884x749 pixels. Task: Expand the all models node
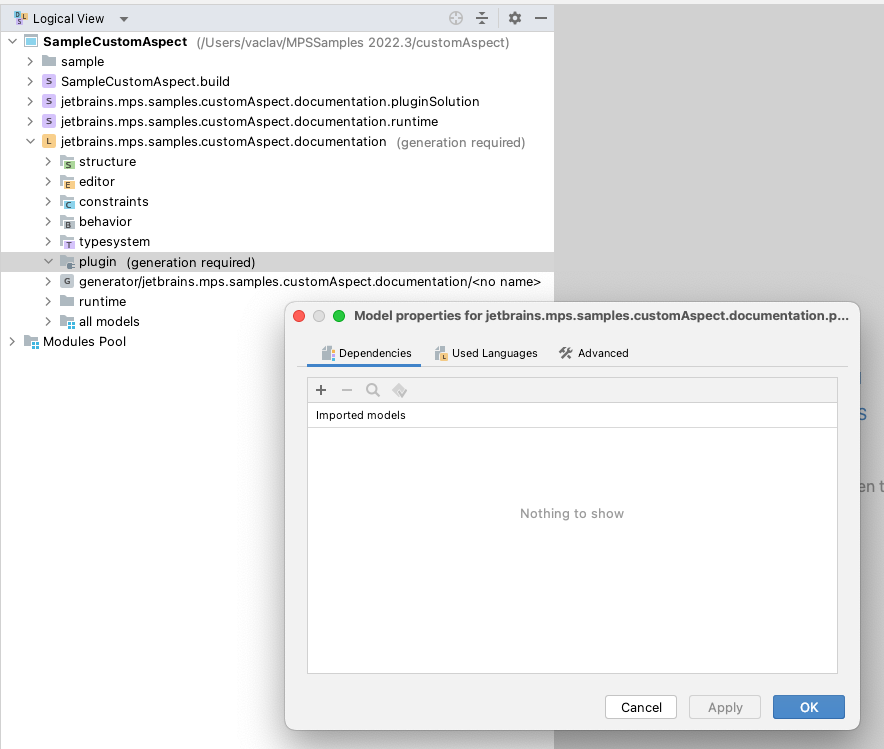click(x=48, y=321)
